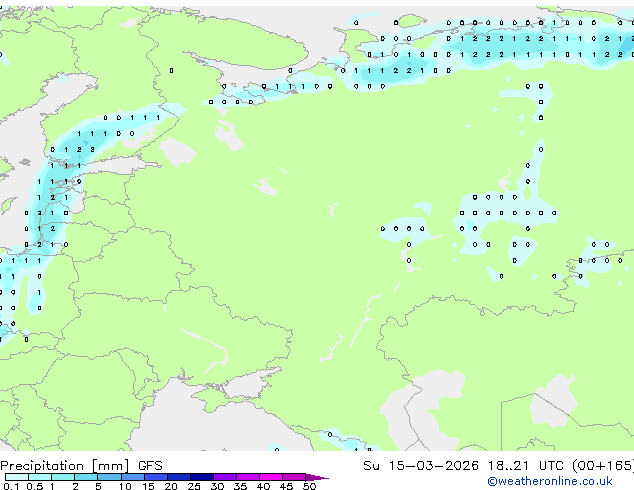Click the 'GFS' model label
634x490 pixels.
pyautogui.click(x=150, y=466)
